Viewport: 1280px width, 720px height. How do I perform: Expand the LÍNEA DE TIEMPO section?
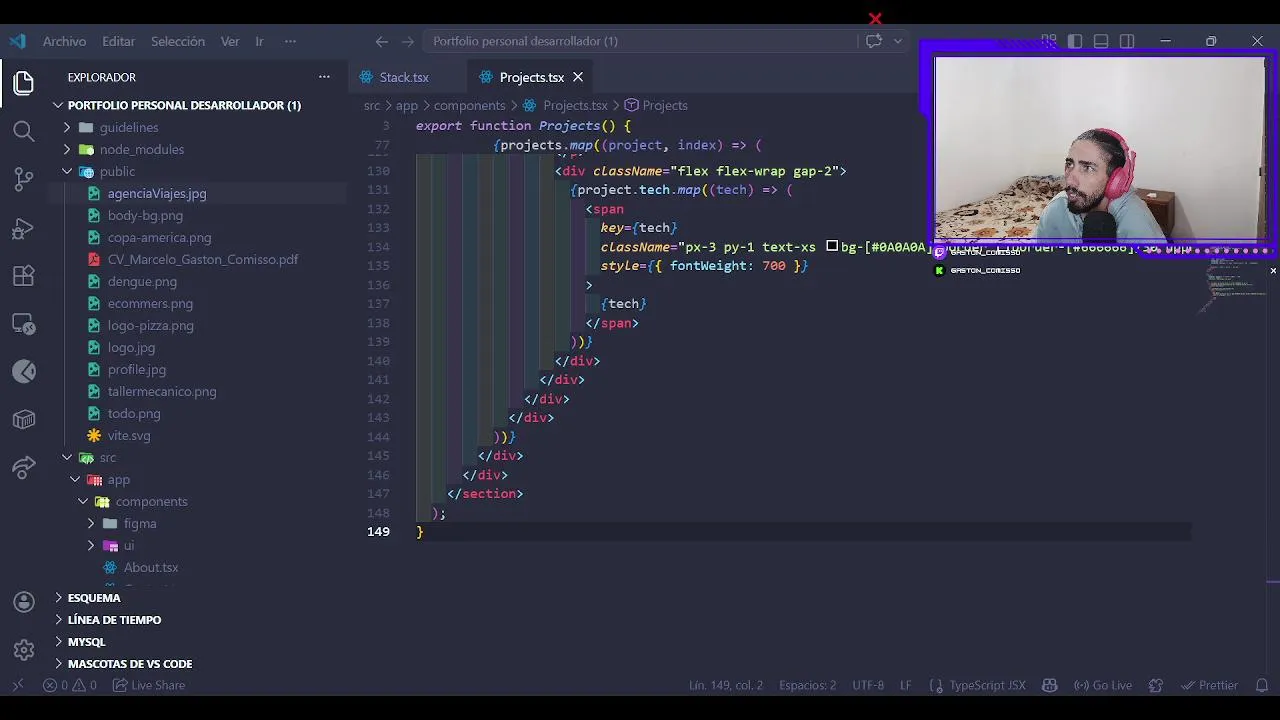tap(58, 620)
